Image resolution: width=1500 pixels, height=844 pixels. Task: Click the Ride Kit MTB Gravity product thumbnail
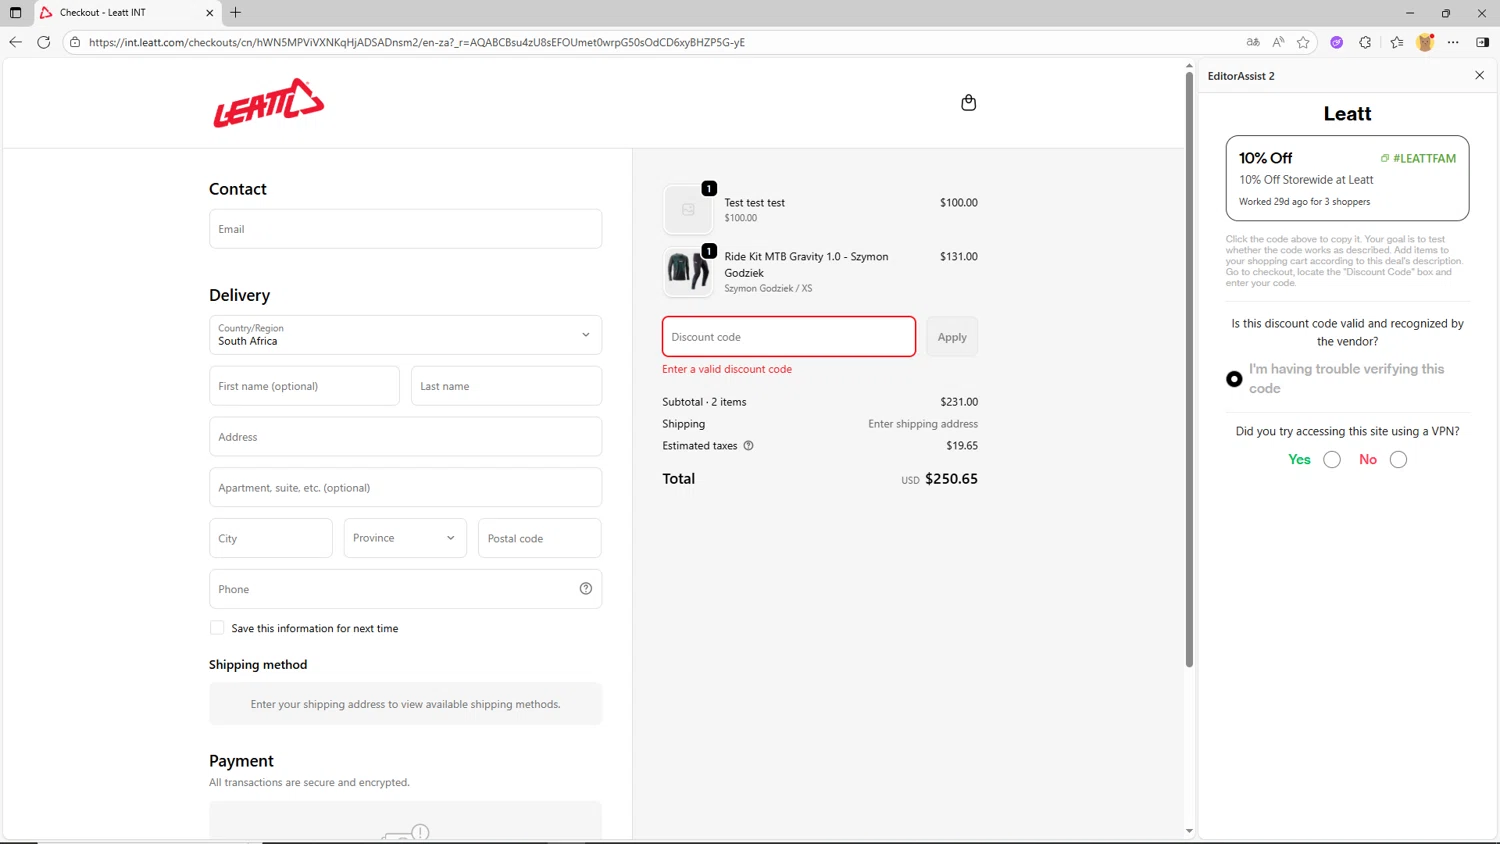pos(688,271)
